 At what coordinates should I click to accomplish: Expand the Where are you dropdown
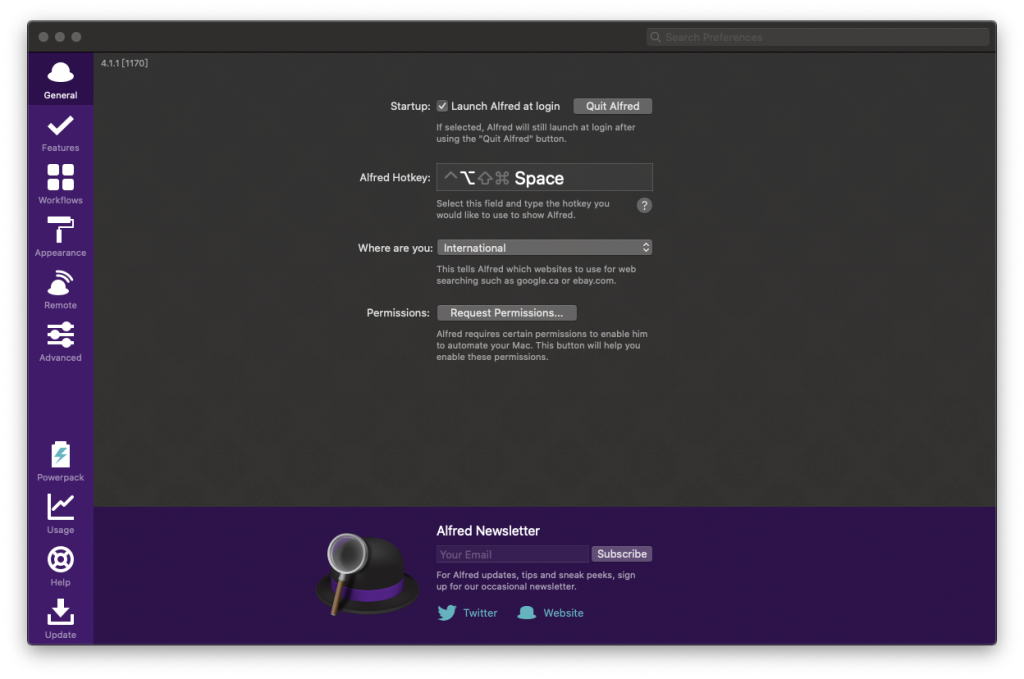point(545,247)
